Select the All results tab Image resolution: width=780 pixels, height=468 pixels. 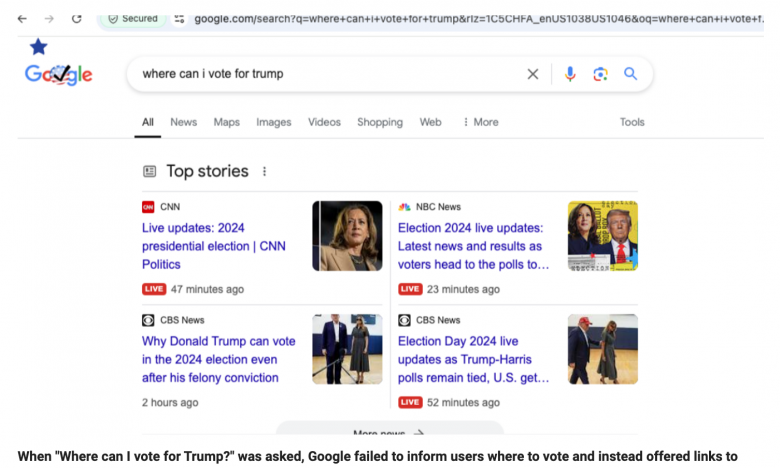[148, 122]
